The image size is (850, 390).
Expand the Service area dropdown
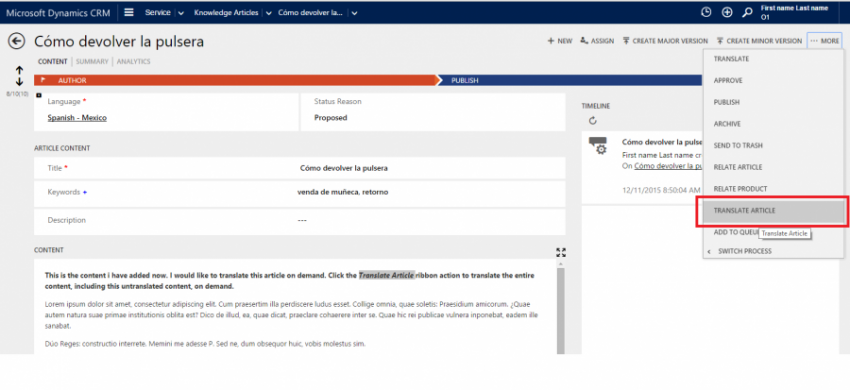(181, 13)
